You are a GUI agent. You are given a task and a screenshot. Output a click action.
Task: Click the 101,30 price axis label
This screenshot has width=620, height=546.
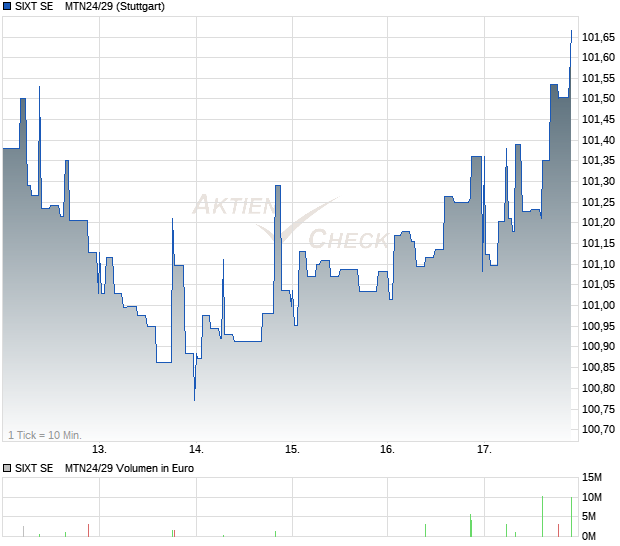click(598, 181)
